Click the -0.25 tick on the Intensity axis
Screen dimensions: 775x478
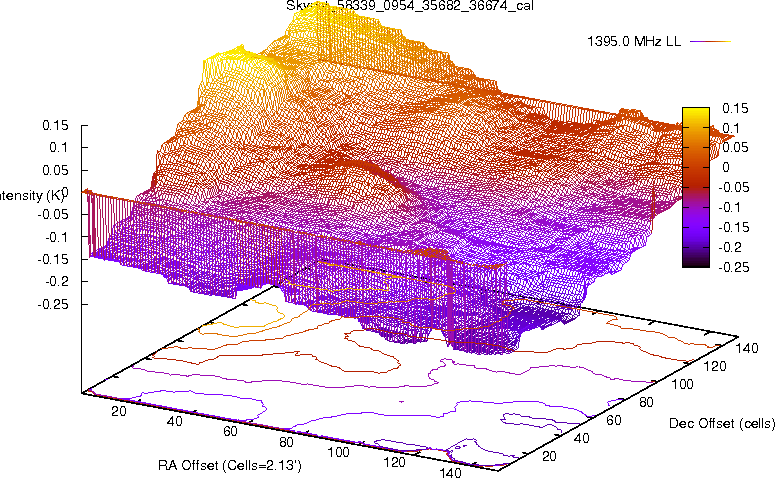coord(53,304)
